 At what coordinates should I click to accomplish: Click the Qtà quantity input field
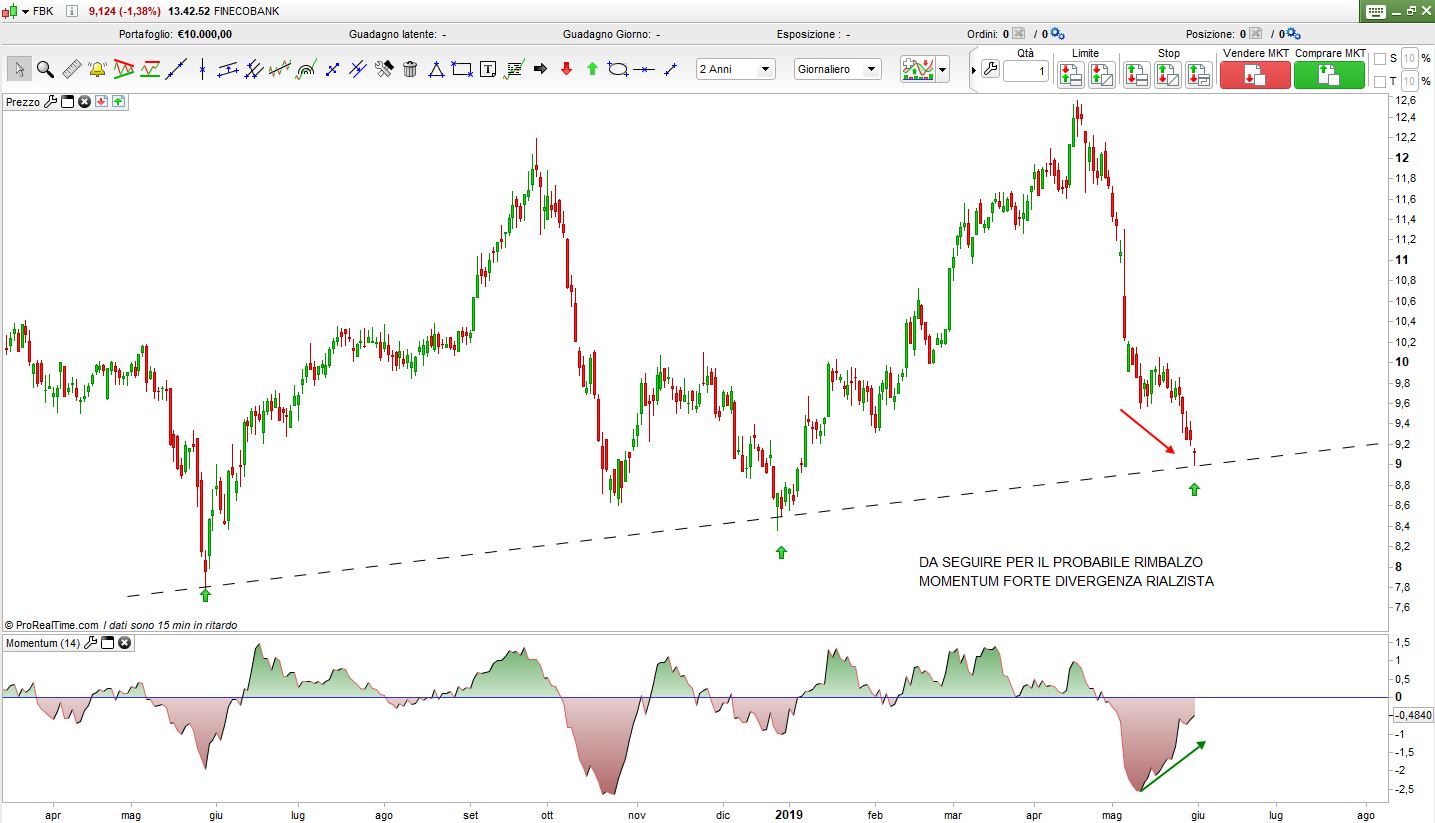1026,72
